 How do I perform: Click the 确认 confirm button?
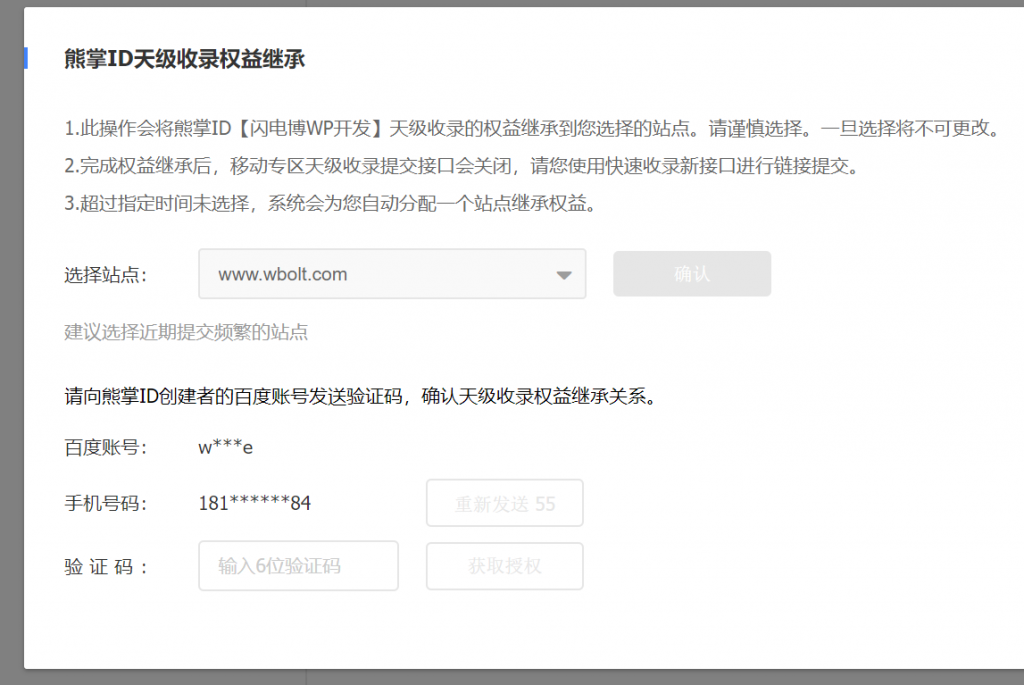[691, 274]
